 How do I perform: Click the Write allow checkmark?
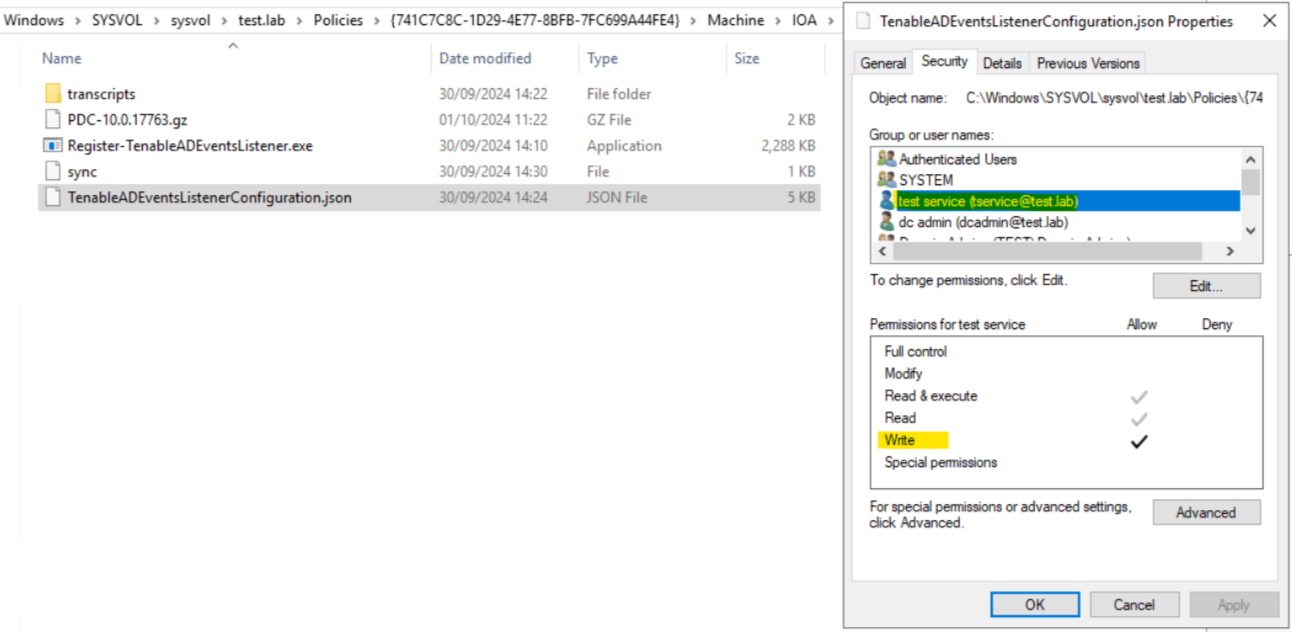(1138, 441)
